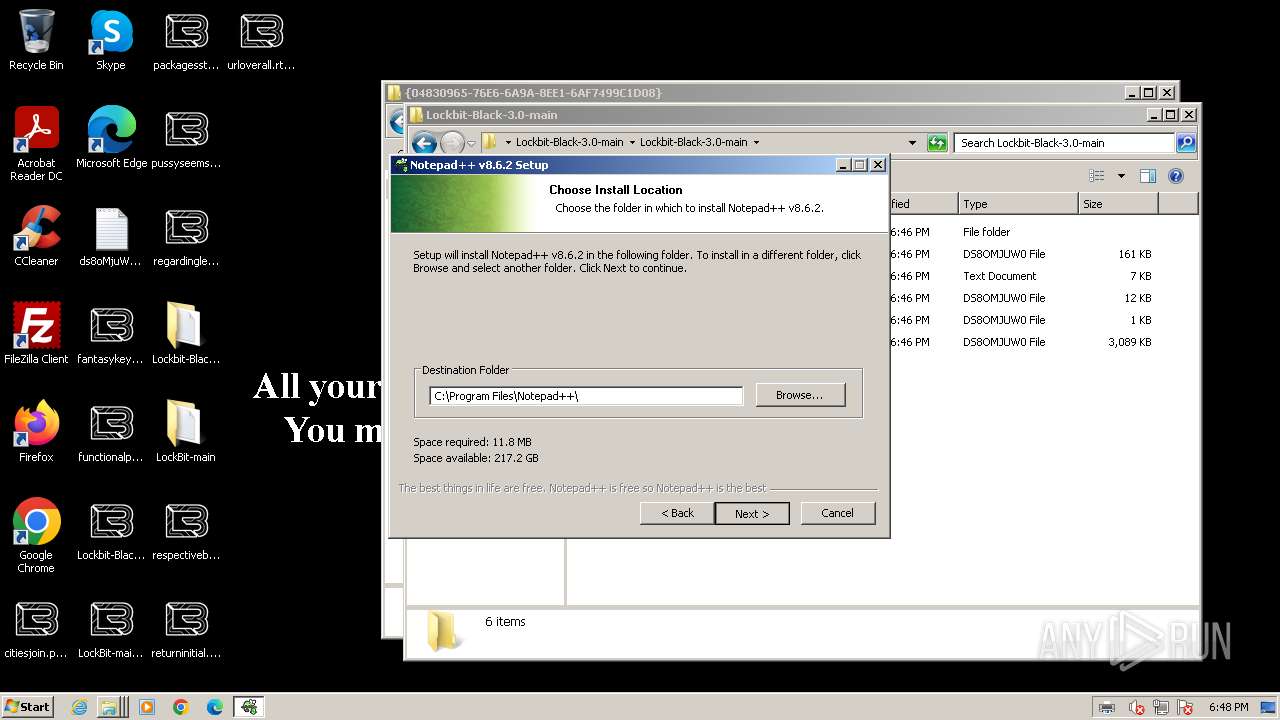Select the LockBit-main folder on desktop
Viewport: 1280px width, 720px height.
pos(186,433)
